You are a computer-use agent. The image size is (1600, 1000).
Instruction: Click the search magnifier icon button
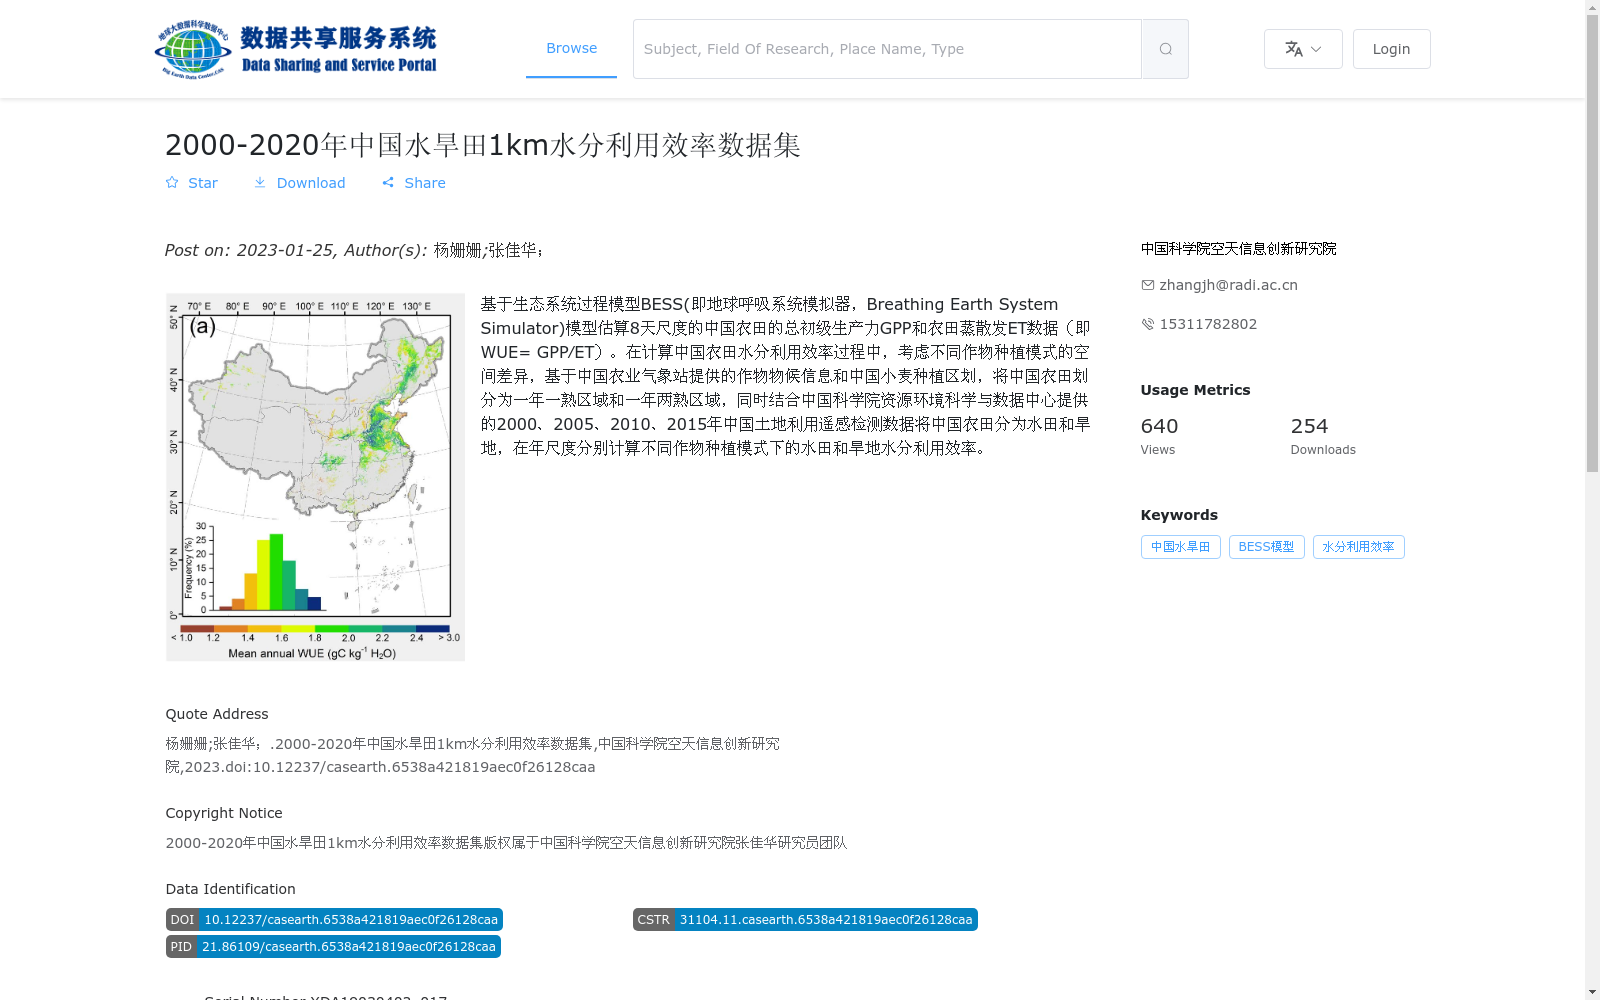click(x=1165, y=49)
